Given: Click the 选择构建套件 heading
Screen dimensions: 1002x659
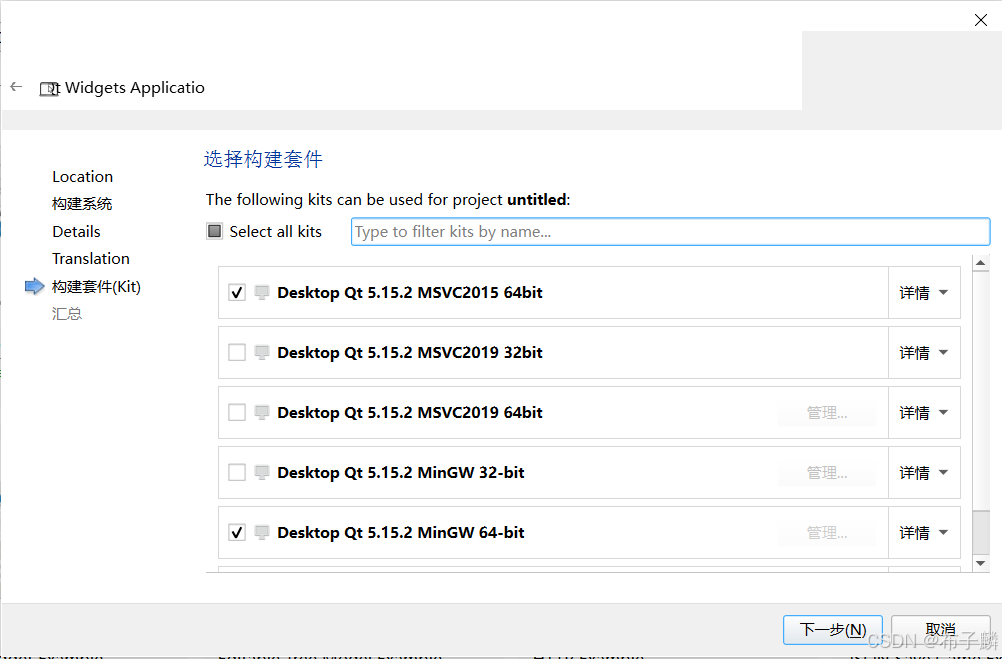Looking at the screenshot, I should 263,159.
